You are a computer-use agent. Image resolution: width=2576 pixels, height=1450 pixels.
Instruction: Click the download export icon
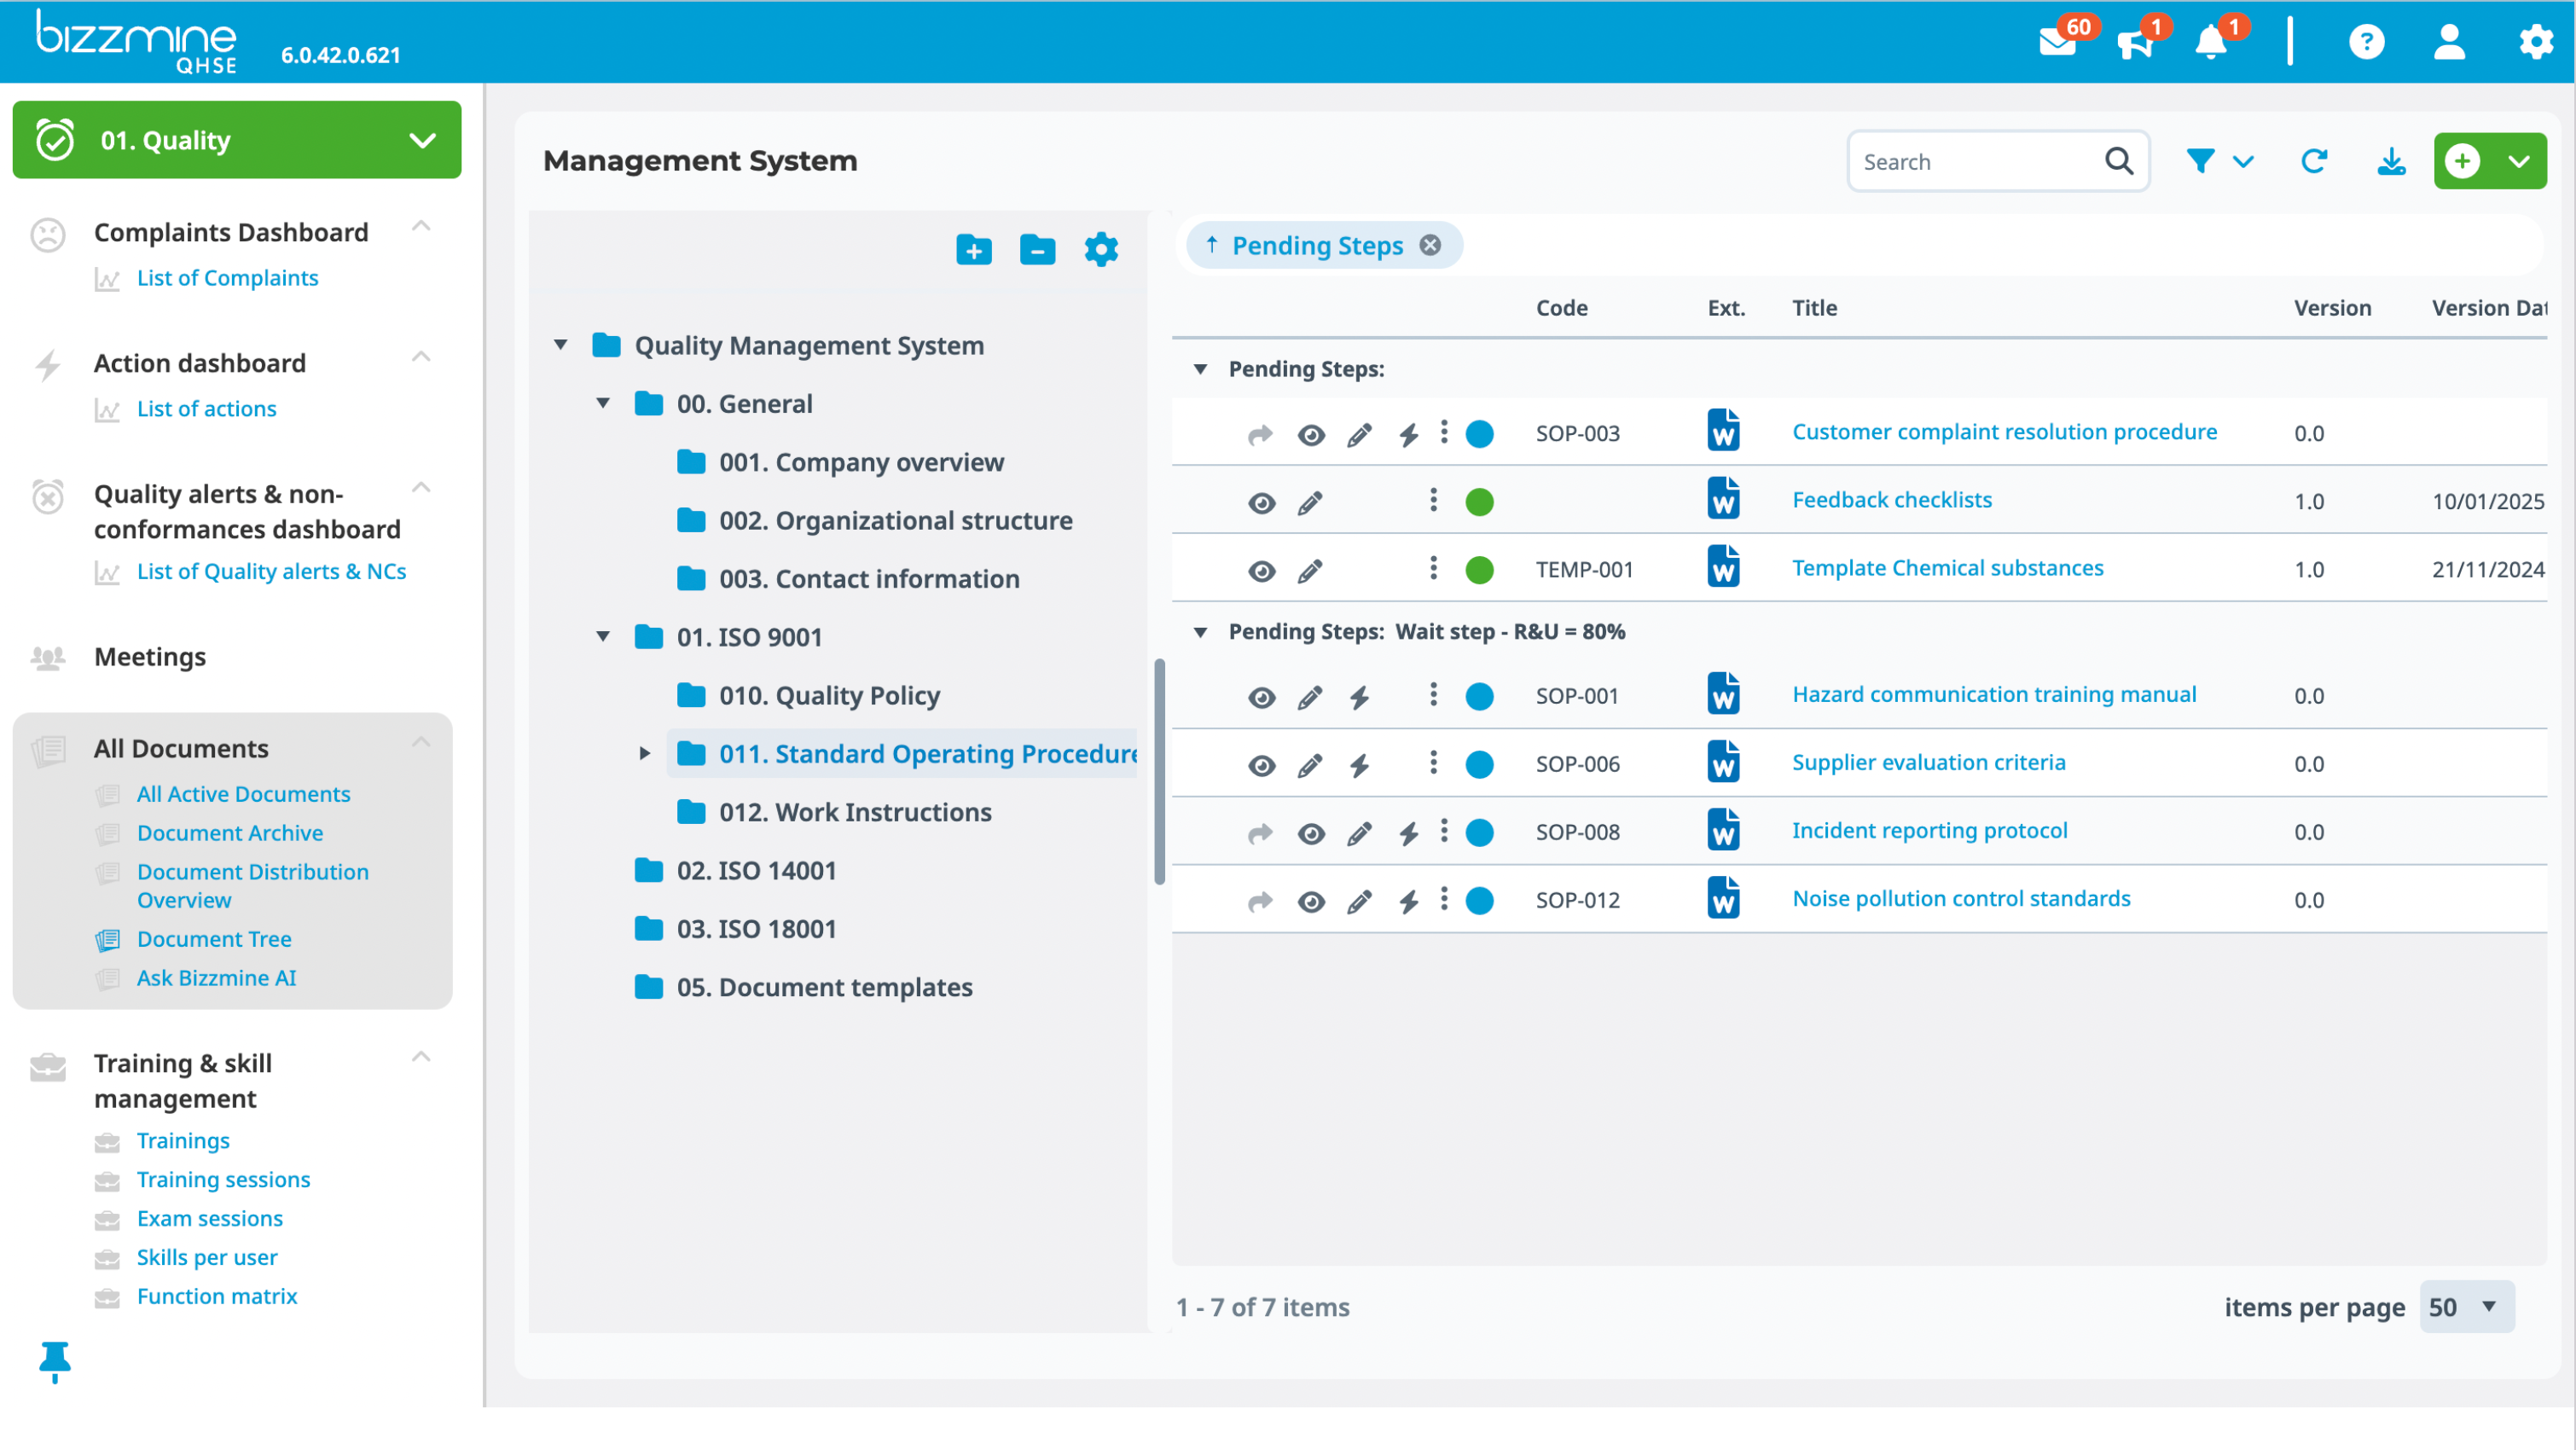2391,161
